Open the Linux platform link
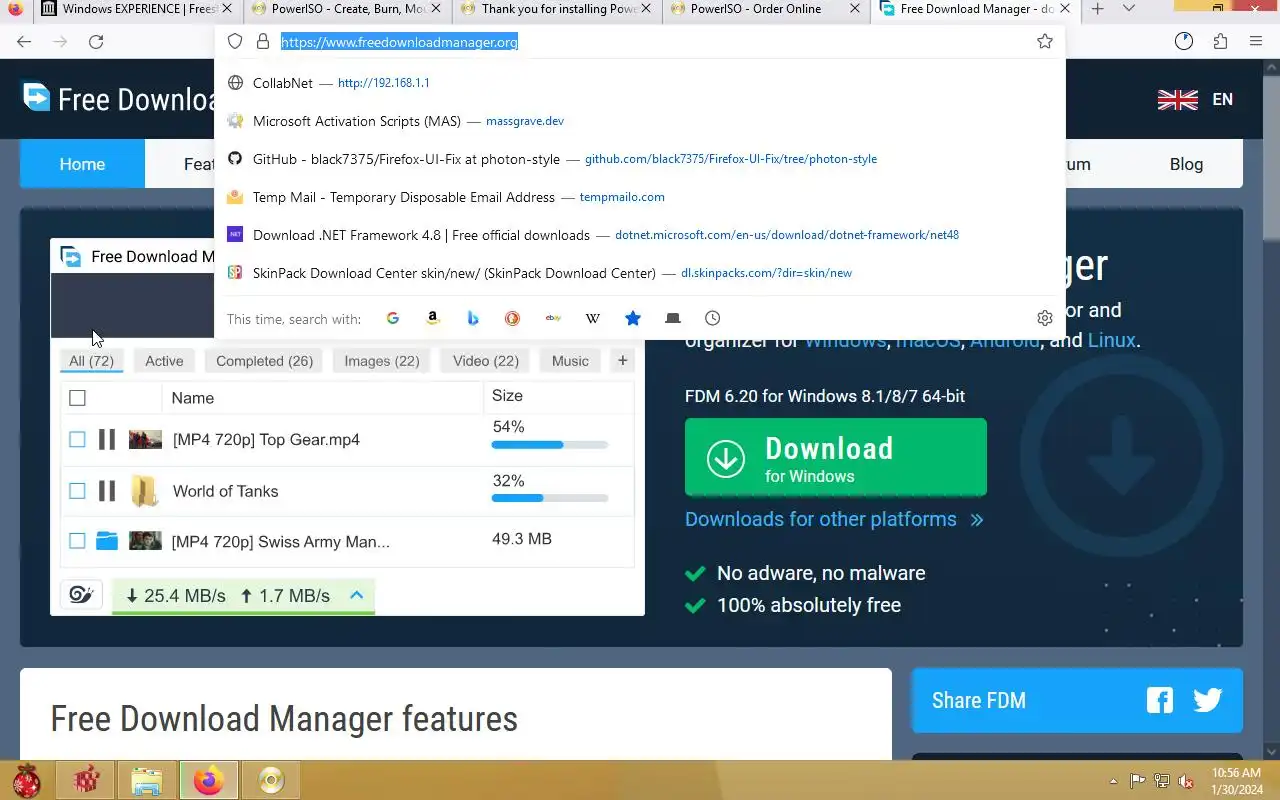The image size is (1280, 800). (1111, 340)
